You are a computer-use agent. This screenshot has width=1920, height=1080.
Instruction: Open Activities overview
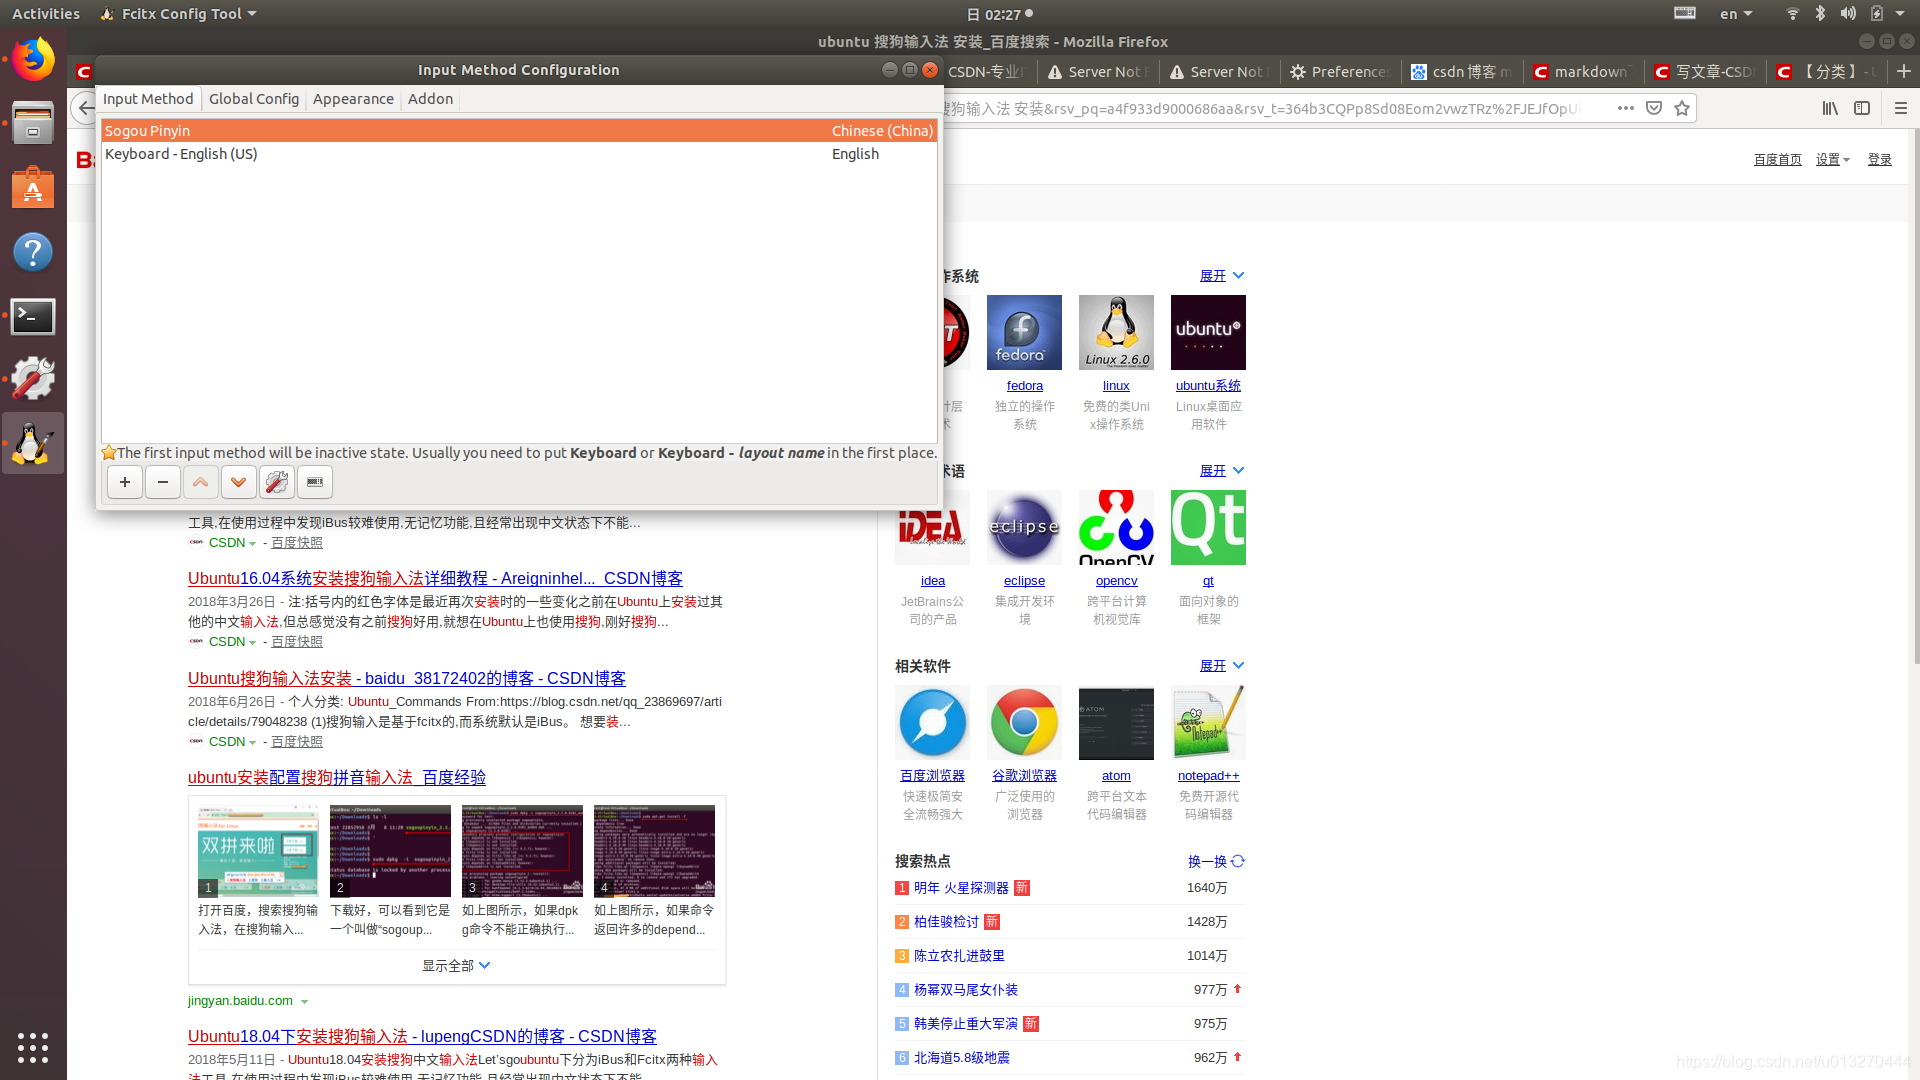(46, 13)
